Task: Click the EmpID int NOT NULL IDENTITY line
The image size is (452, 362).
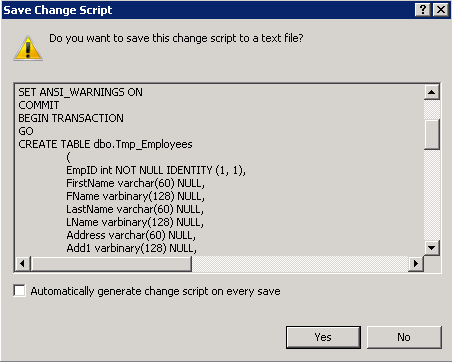Action: (156, 170)
